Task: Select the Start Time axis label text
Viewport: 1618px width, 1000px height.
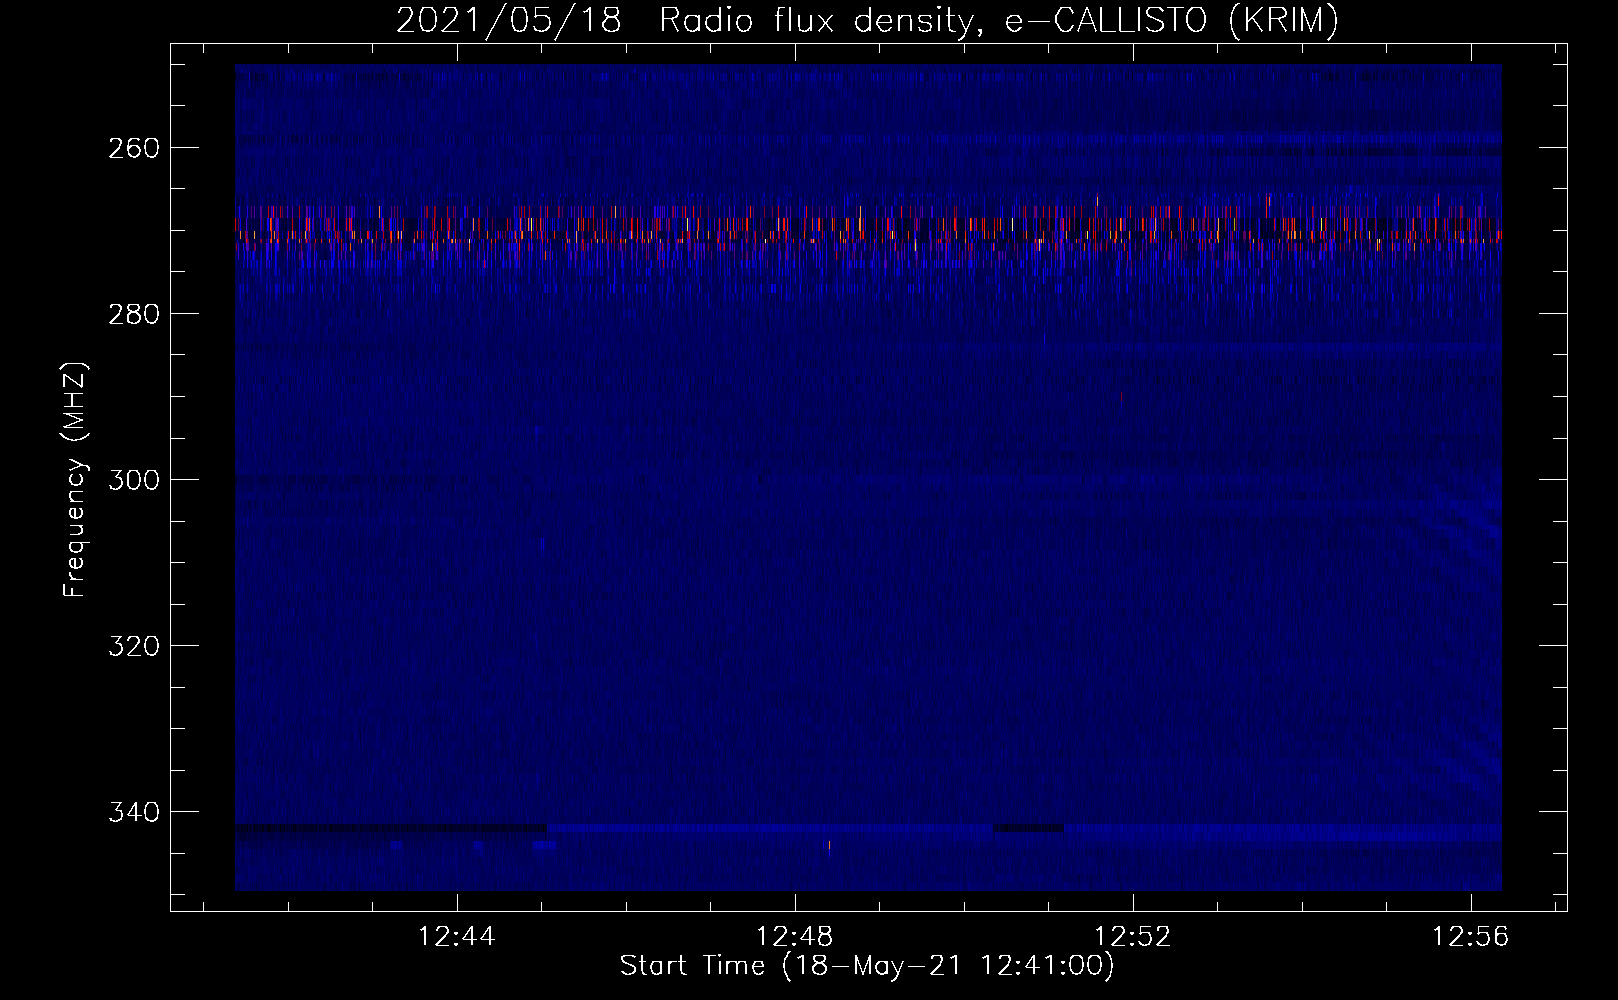Action: [x=867, y=966]
